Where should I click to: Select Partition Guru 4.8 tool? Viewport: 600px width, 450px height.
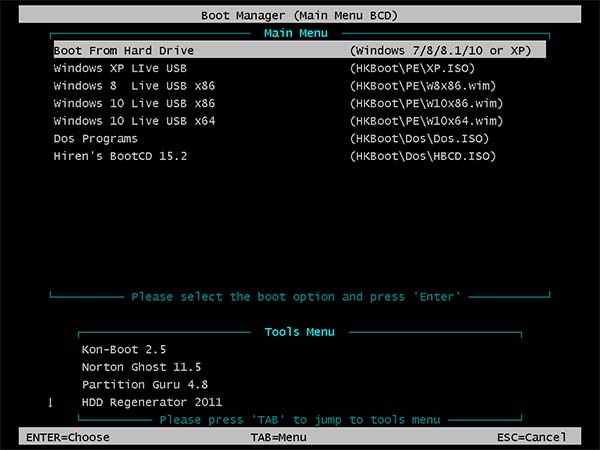pyautogui.click(x=145, y=385)
